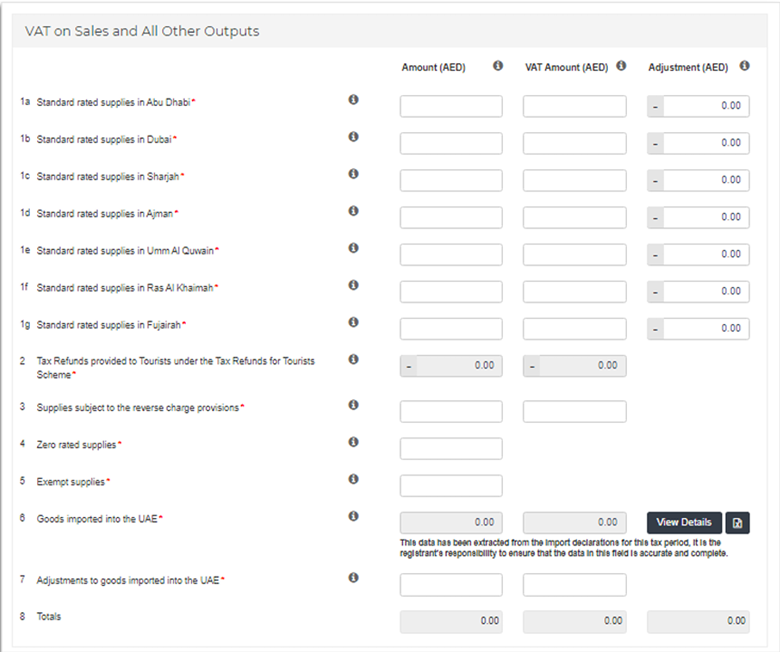The image size is (780, 652).
Task: Click Amount field for Zero rated supplies
Action: pos(451,448)
